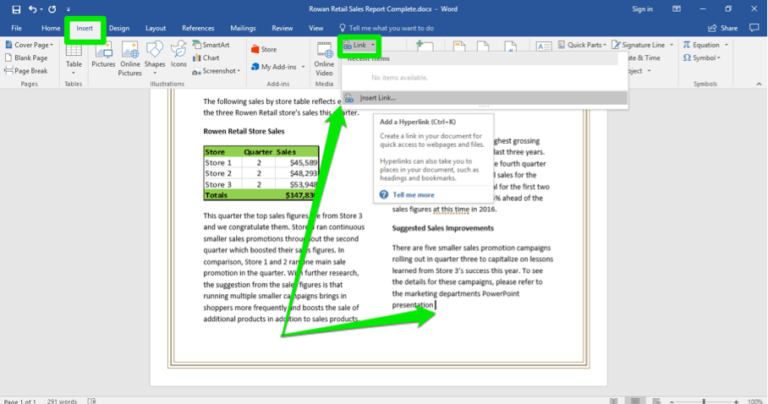Open the Equation gallery arrow
Image resolution: width=768 pixels, height=404 pixels.
pos(726,45)
